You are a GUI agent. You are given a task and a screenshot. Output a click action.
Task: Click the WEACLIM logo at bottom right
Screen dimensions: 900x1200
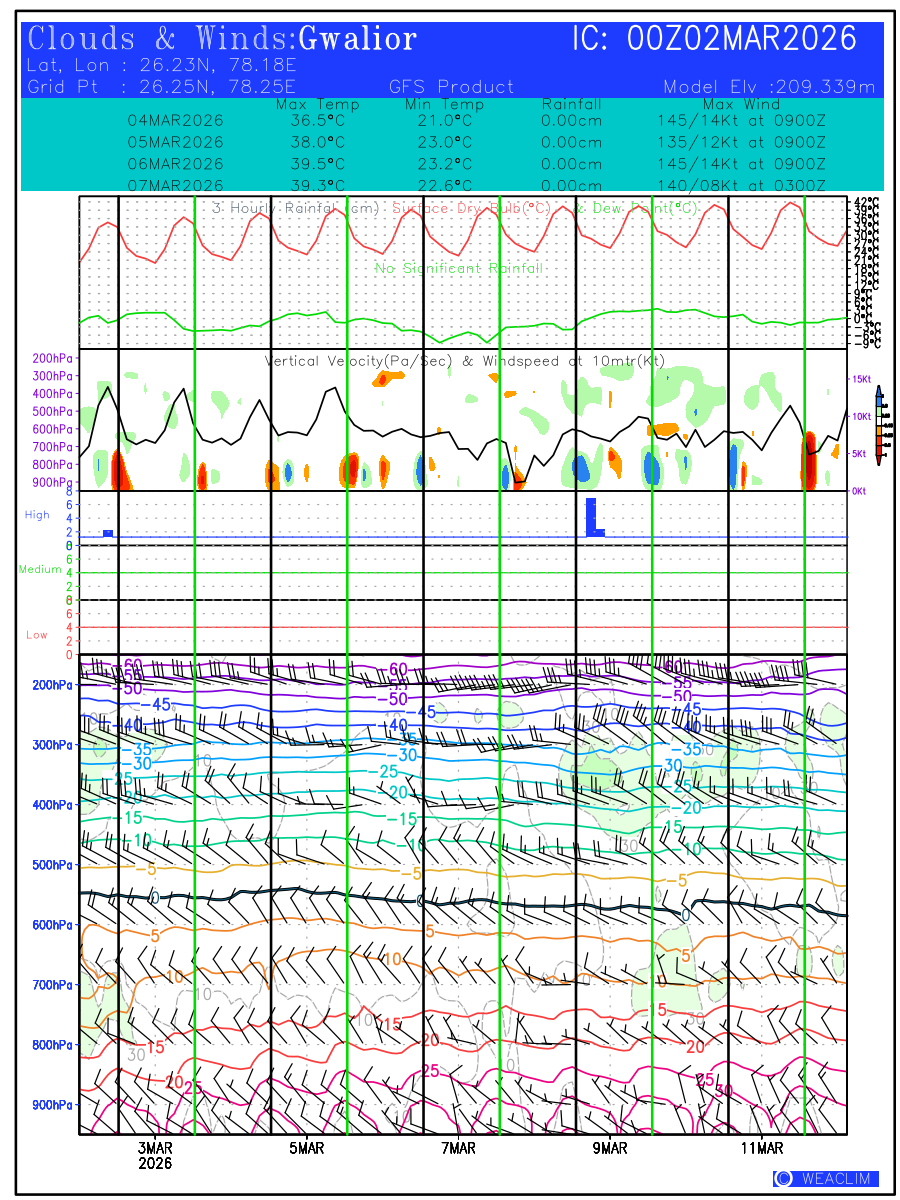tap(825, 1178)
